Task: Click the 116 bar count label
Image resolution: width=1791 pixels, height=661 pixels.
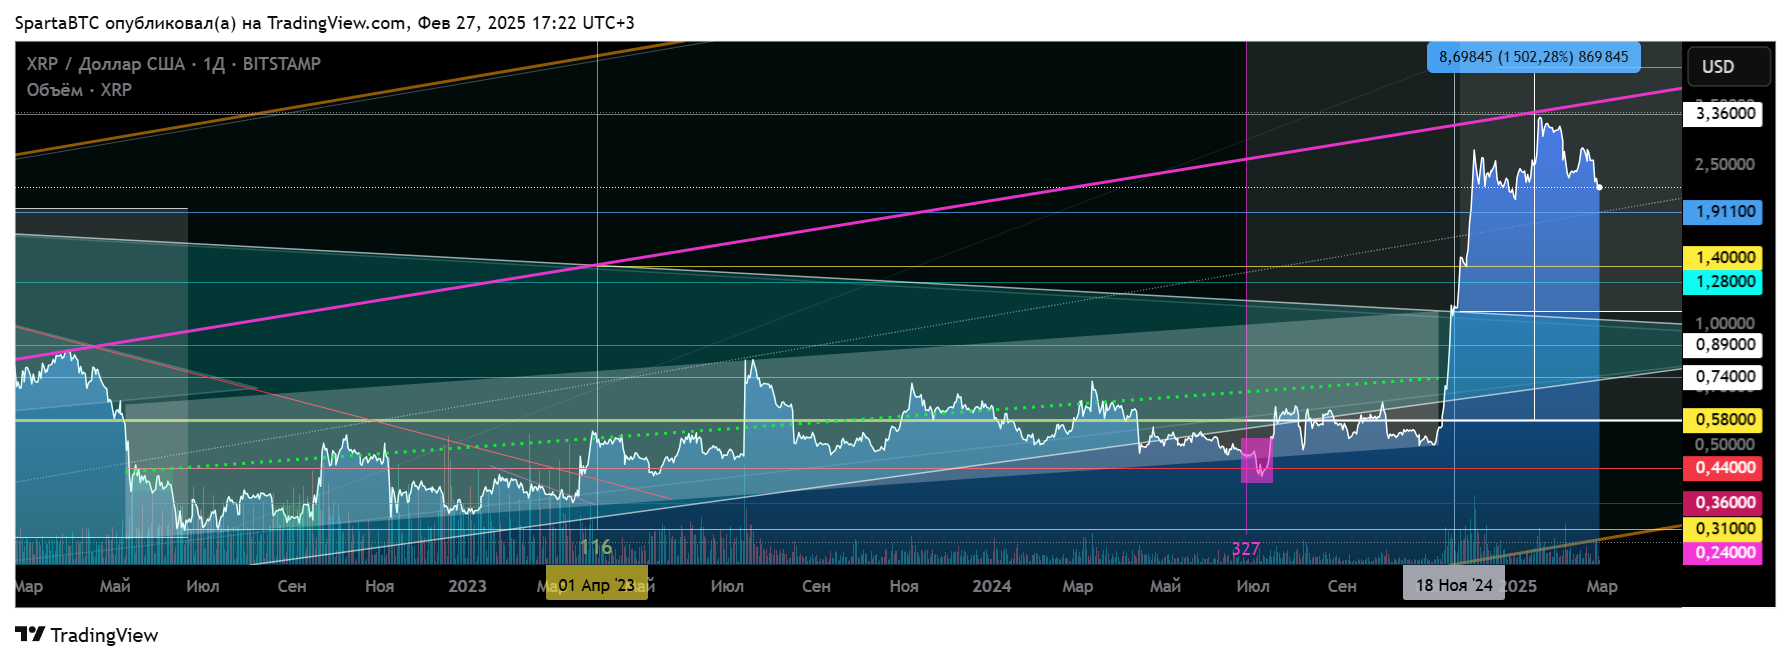Action: pyautogui.click(x=596, y=547)
